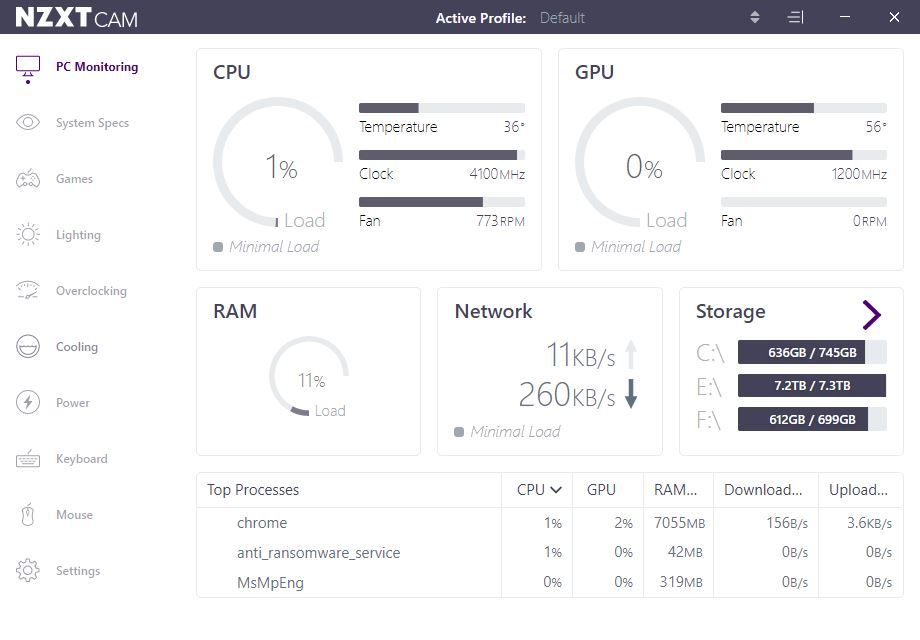Open the Active Profile switcher arrows
The image size is (920, 640).
tap(755, 18)
